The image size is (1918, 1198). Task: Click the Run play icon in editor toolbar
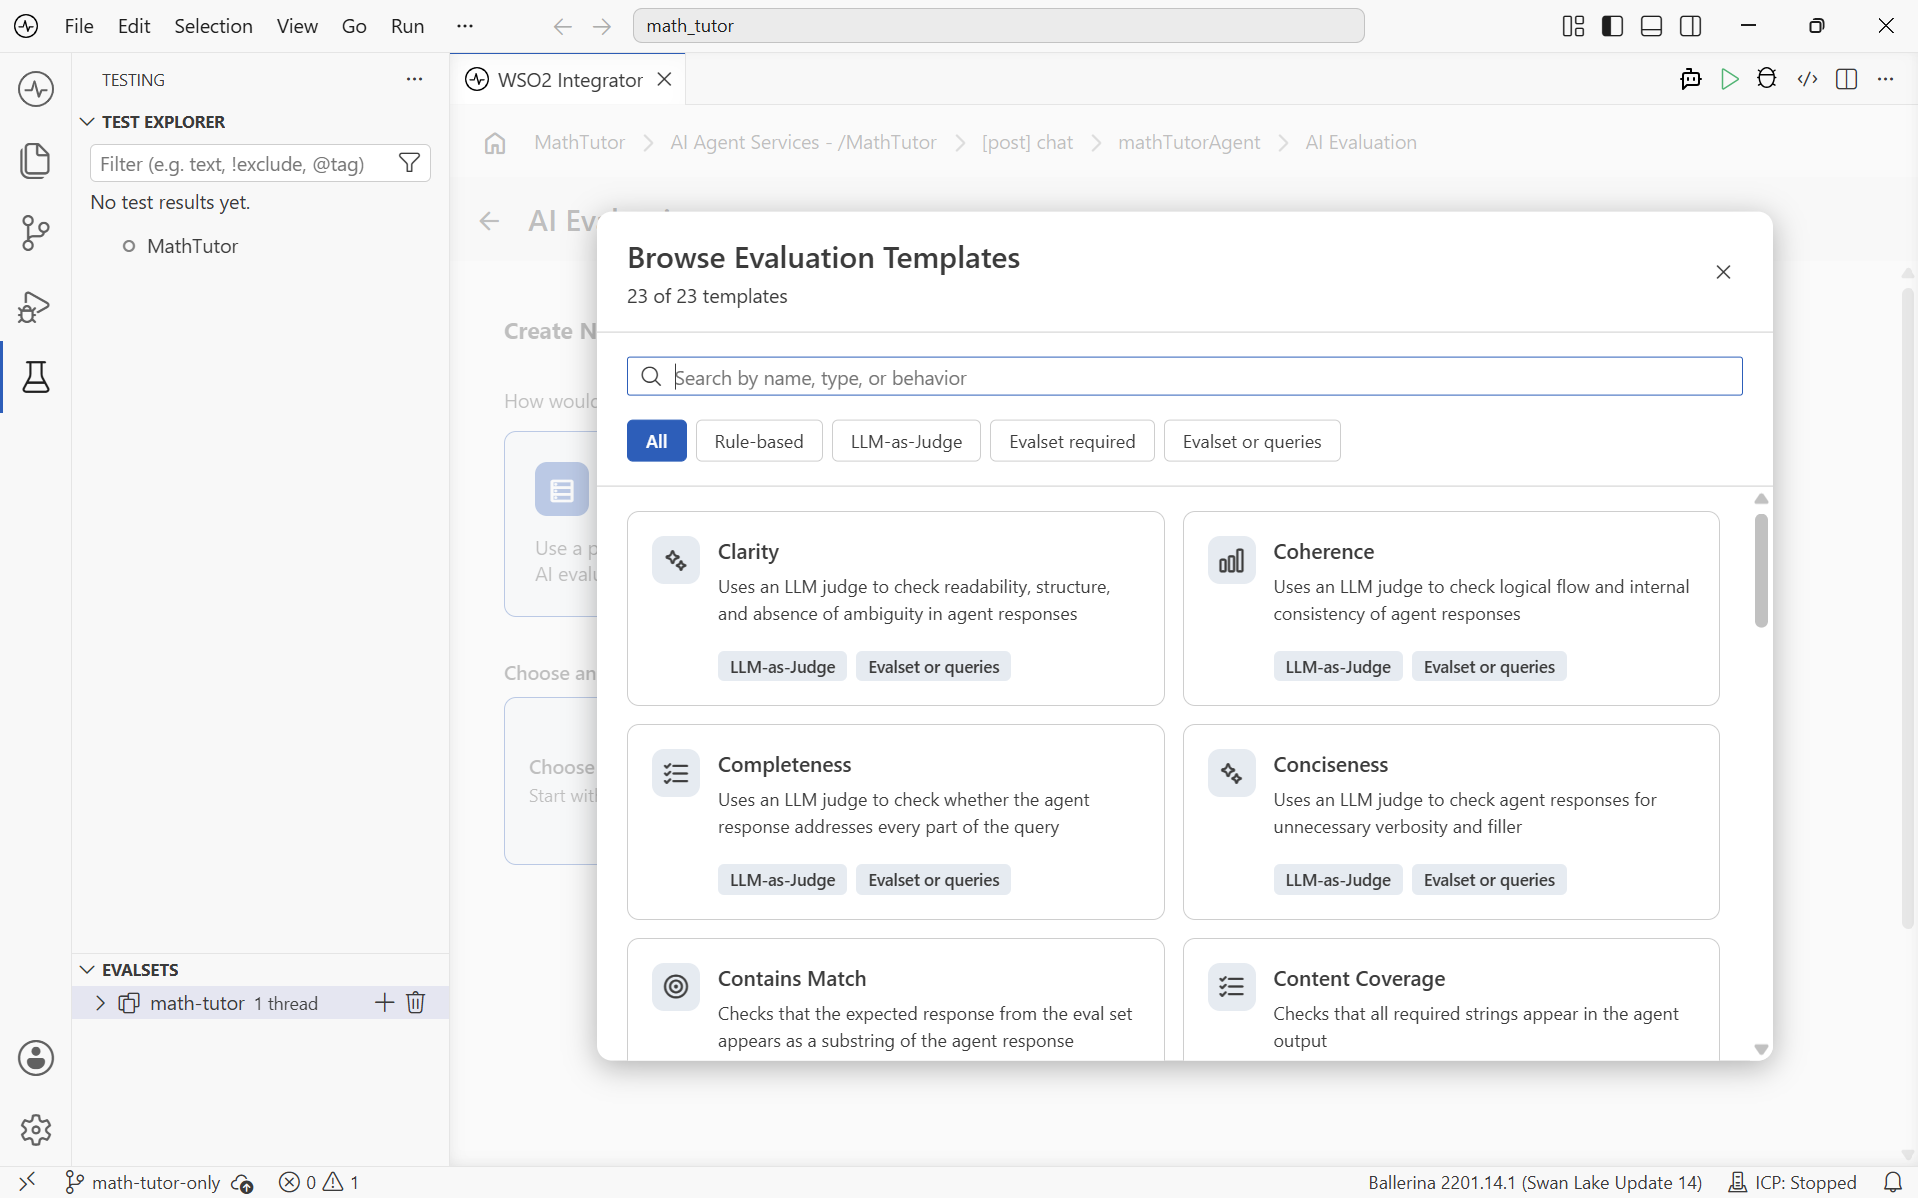[1729, 79]
